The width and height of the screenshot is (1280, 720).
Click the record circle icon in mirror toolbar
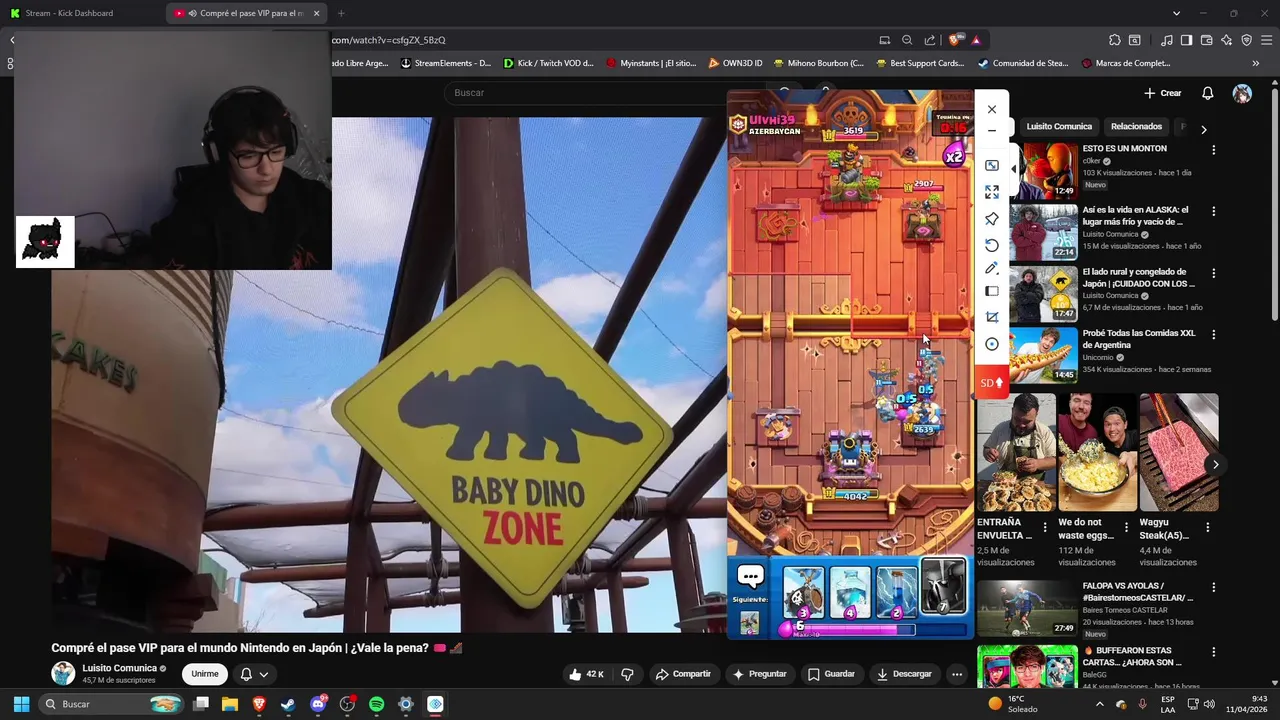tap(992, 344)
